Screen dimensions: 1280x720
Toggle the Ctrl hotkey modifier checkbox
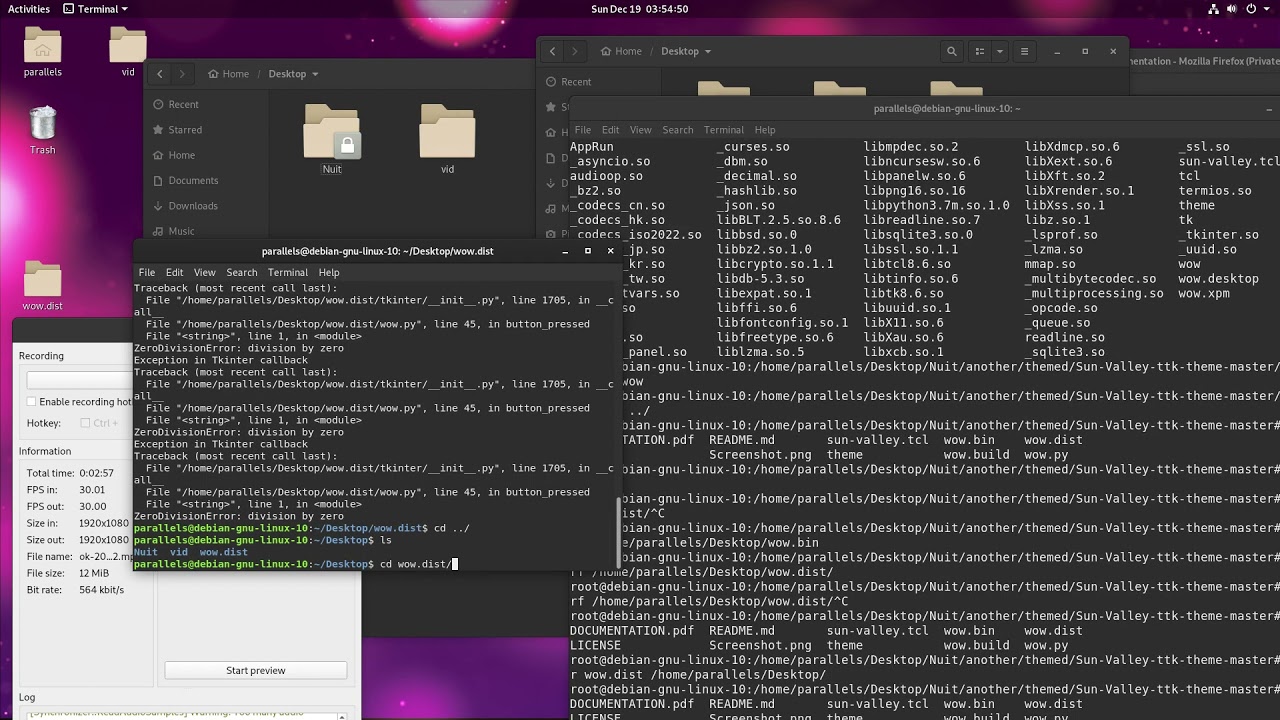click(85, 423)
